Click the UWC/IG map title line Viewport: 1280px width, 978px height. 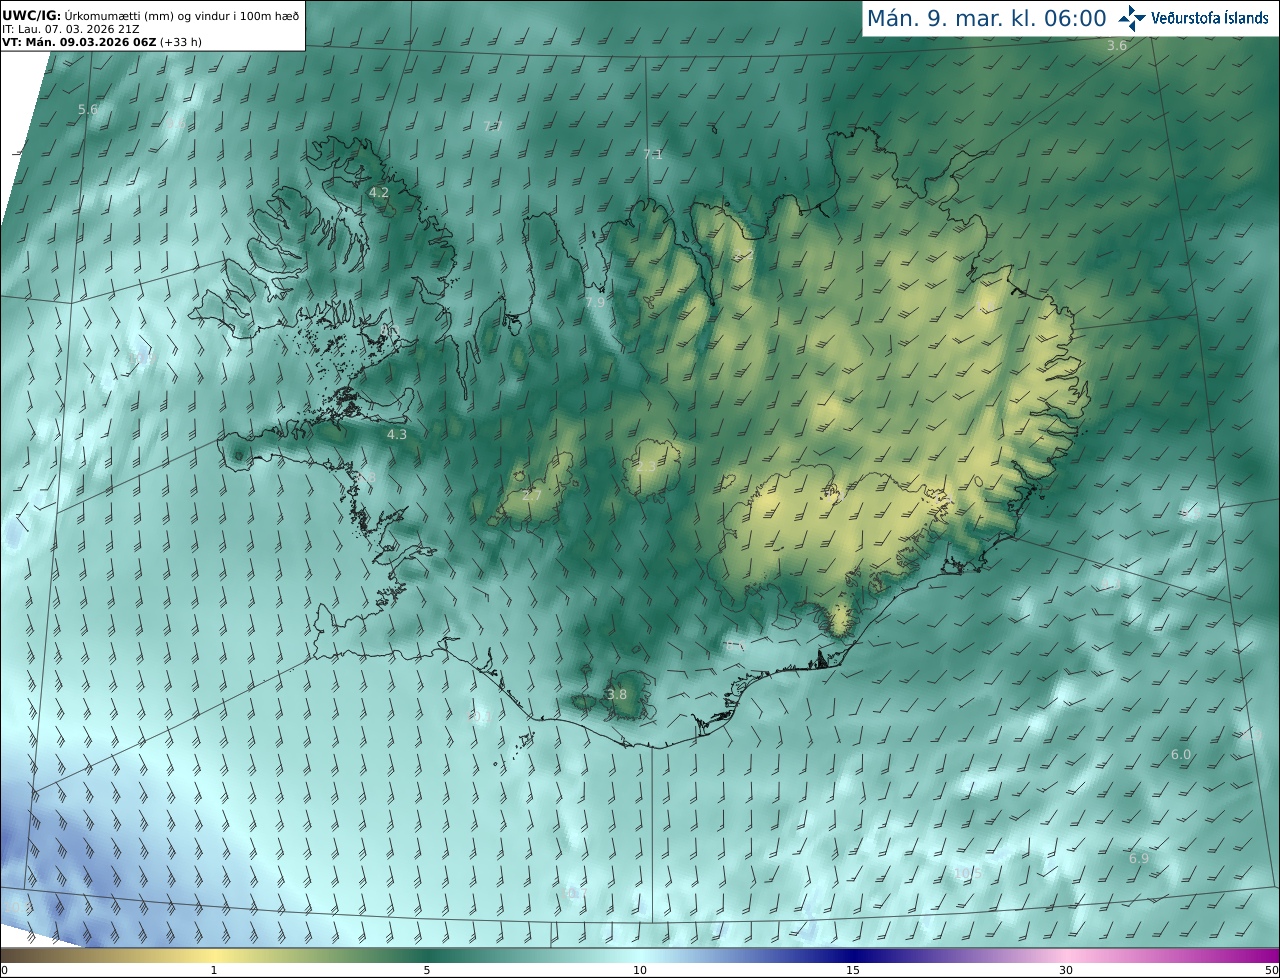151,15
